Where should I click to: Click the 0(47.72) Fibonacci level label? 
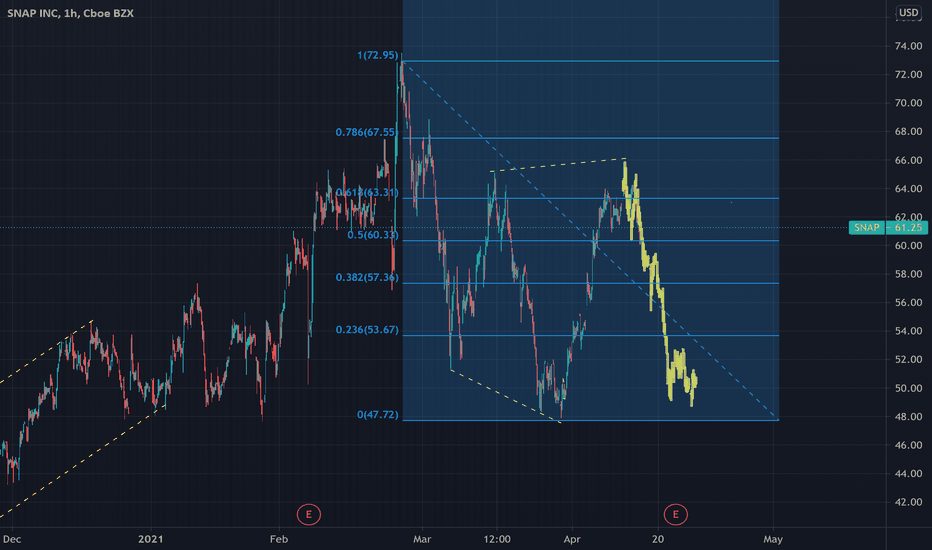click(x=377, y=415)
